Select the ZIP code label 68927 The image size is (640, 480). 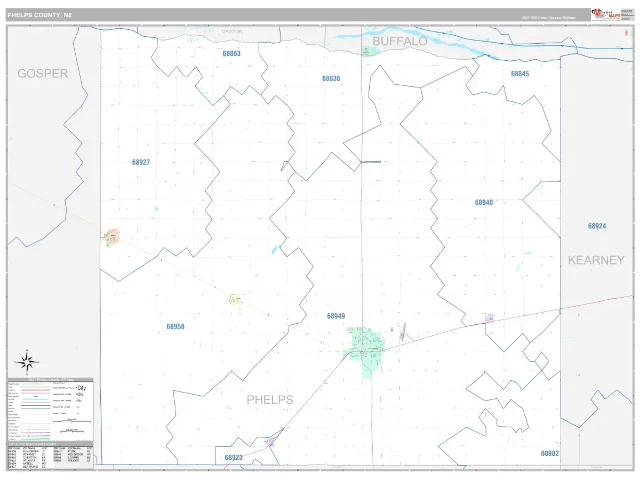[141, 162]
